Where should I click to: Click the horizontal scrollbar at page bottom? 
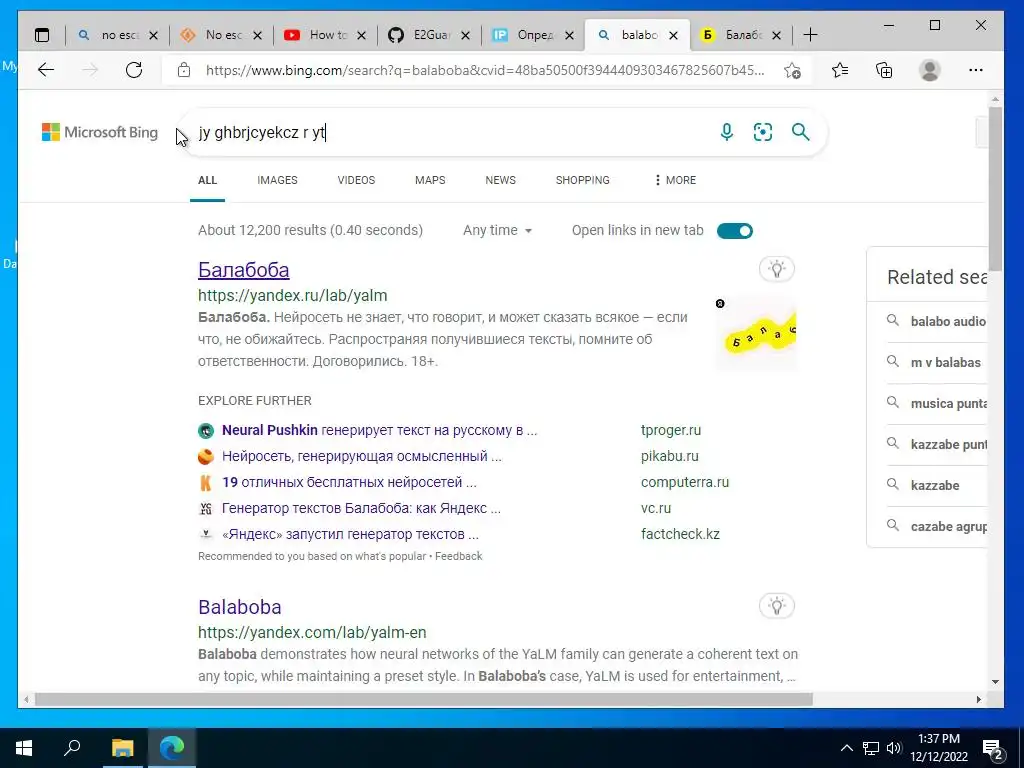pos(424,699)
